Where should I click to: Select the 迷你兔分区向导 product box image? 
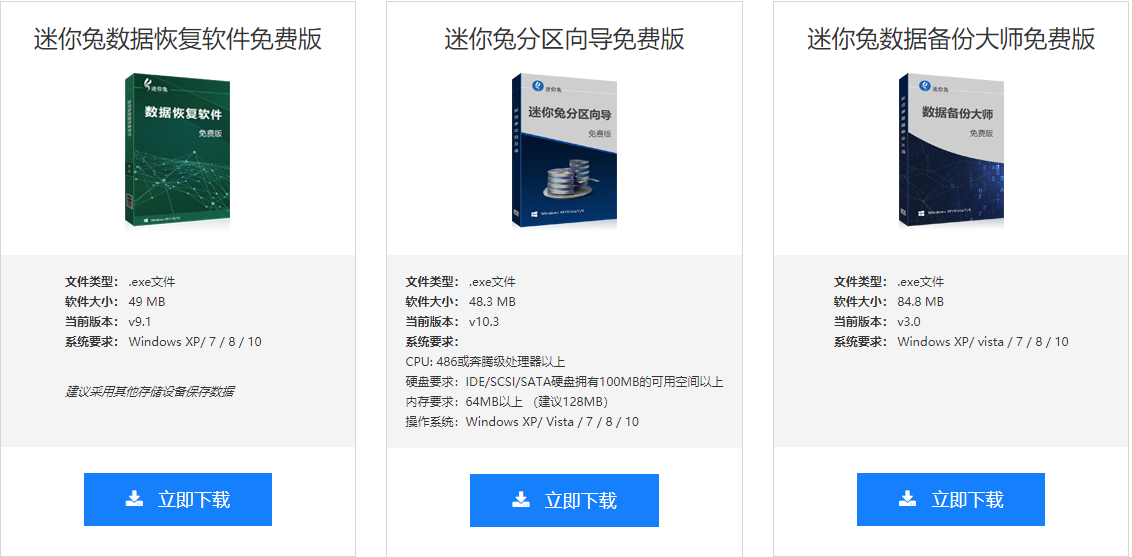(x=565, y=151)
